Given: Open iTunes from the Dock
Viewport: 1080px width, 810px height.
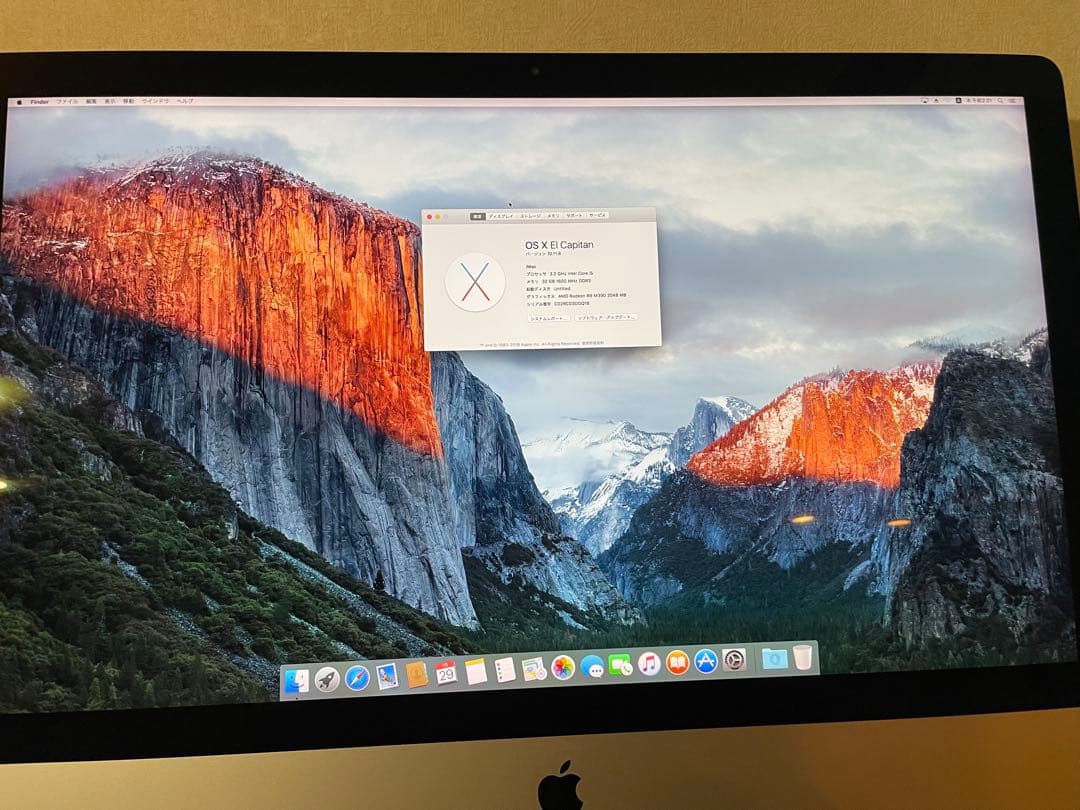Looking at the screenshot, I should (650, 663).
